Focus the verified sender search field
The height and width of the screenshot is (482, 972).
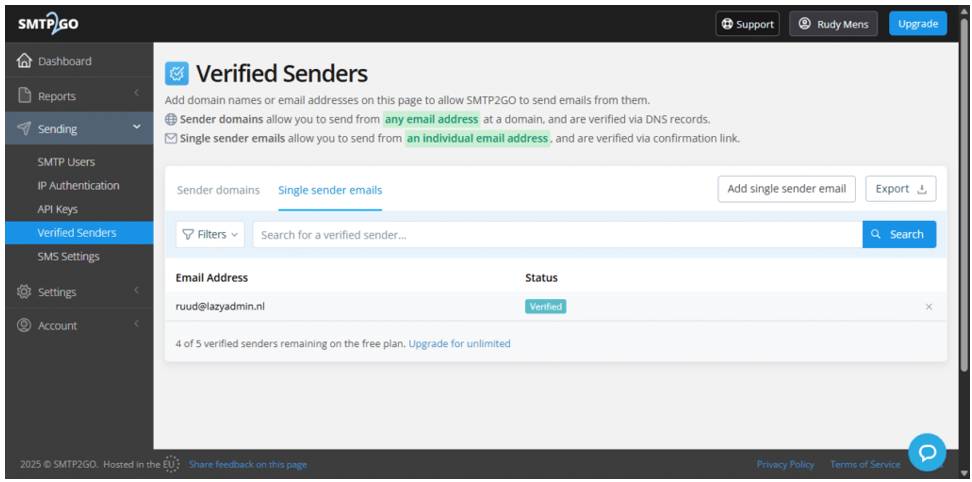pos(557,234)
